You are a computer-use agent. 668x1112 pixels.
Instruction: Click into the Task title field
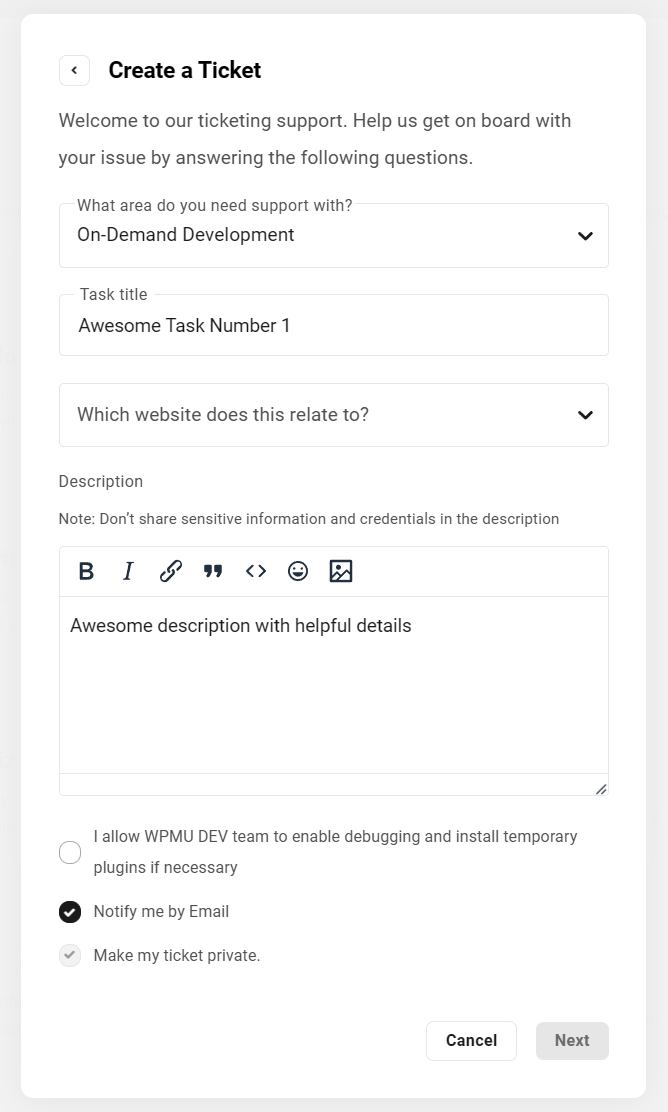[x=333, y=326]
